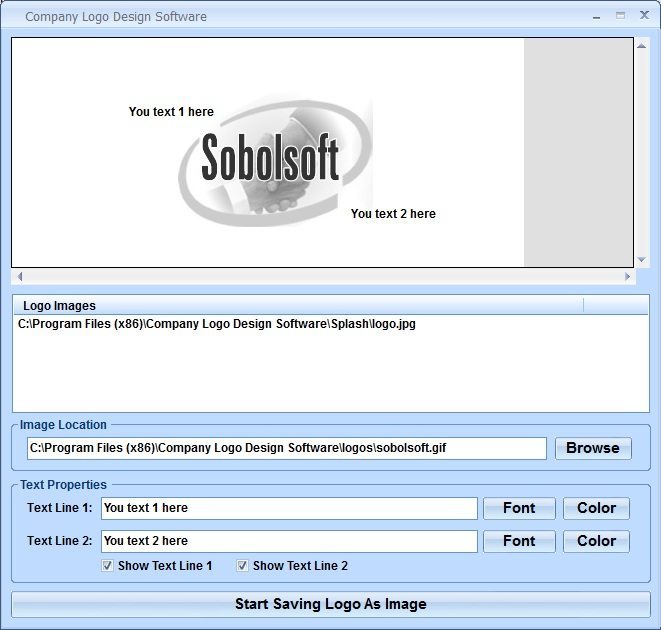Viewport: 661px width, 630px height.
Task: Click the Logo Images column header
Action: (x=298, y=305)
